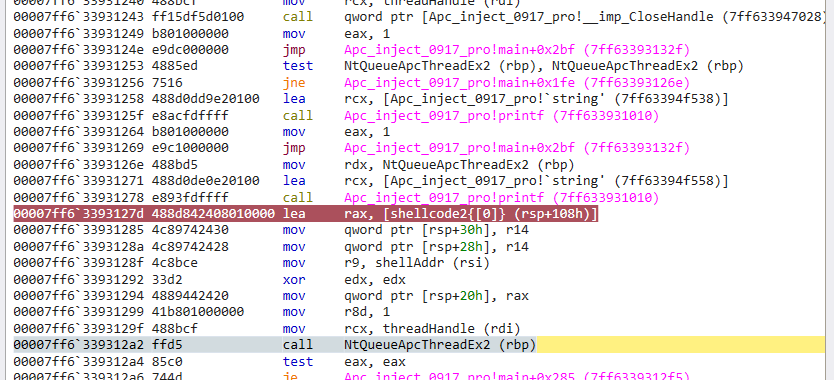This screenshot has height=380, width=834.
Task: Click operand 'r8d, 1'
Action: 367,312
